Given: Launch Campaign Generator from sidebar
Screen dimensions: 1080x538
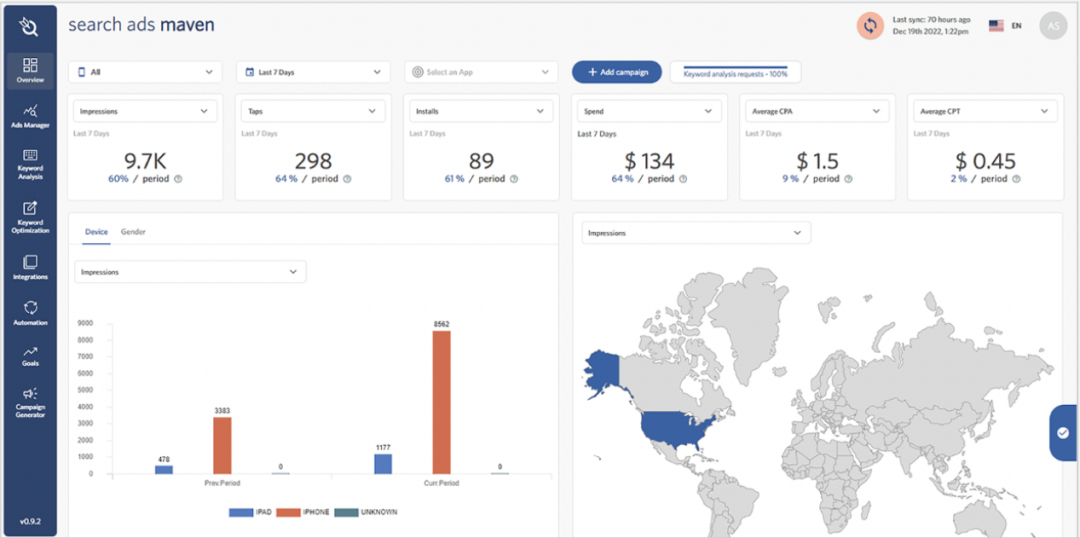Looking at the screenshot, I should click(30, 402).
